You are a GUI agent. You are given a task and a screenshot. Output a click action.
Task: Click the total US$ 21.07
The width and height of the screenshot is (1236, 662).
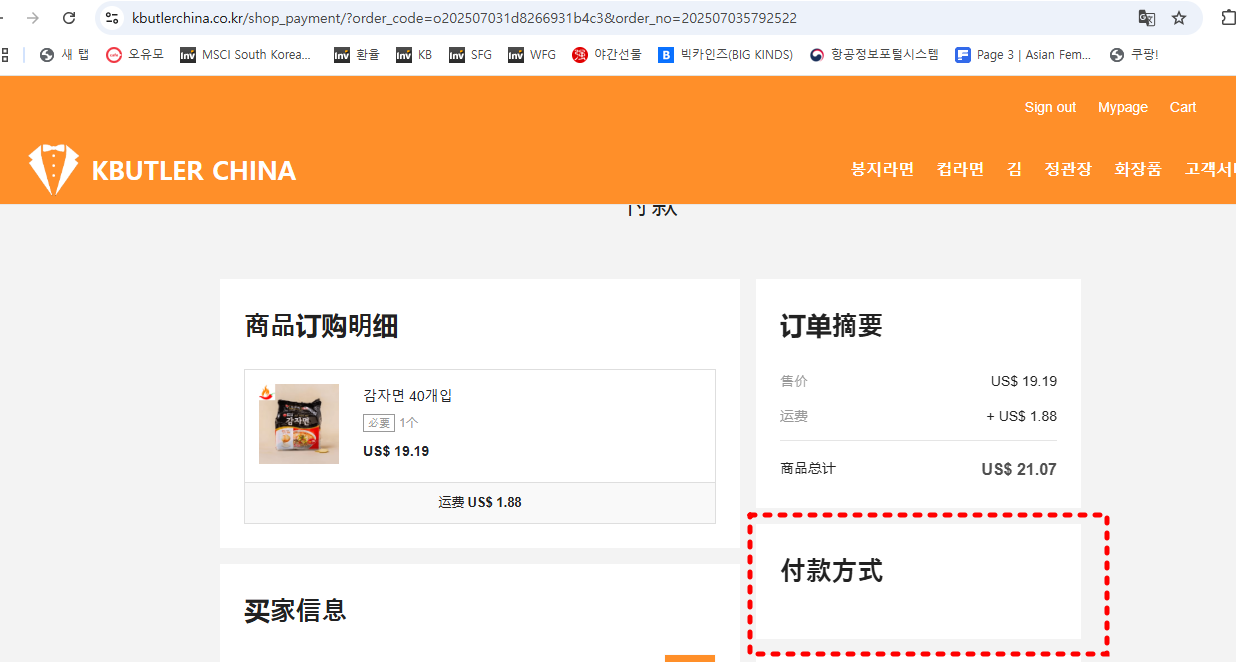1019,469
